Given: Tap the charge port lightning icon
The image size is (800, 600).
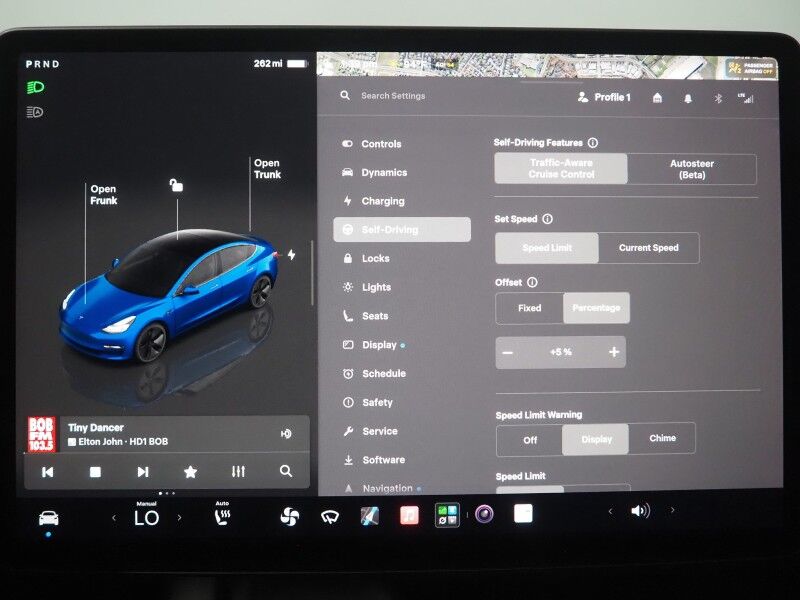Looking at the screenshot, I should pos(291,254).
